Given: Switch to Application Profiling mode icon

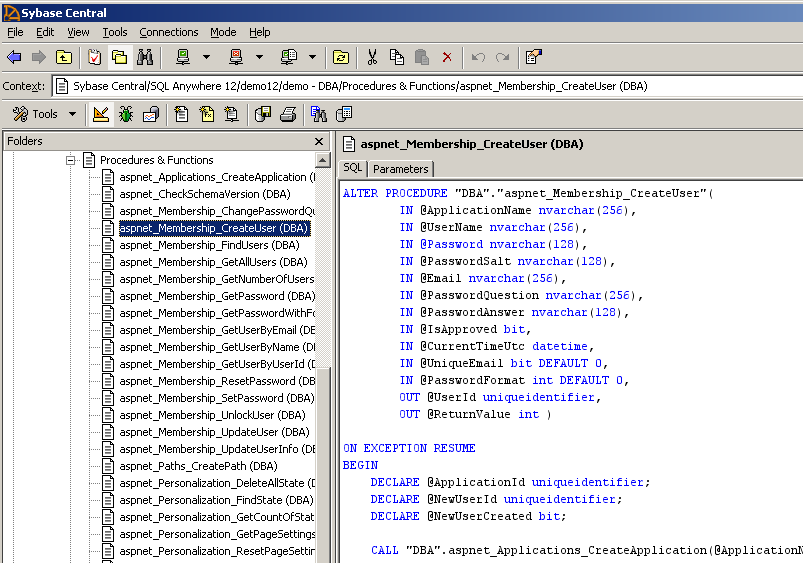Looking at the screenshot, I should pyautogui.click(x=151, y=114).
